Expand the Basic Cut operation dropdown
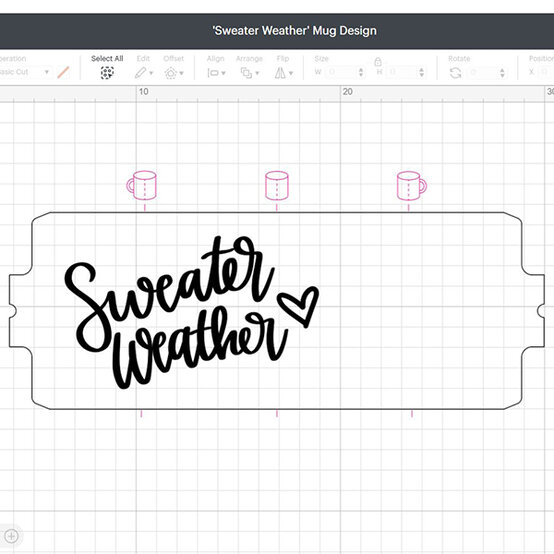Viewport: 554px width, 554px height. (46, 72)
